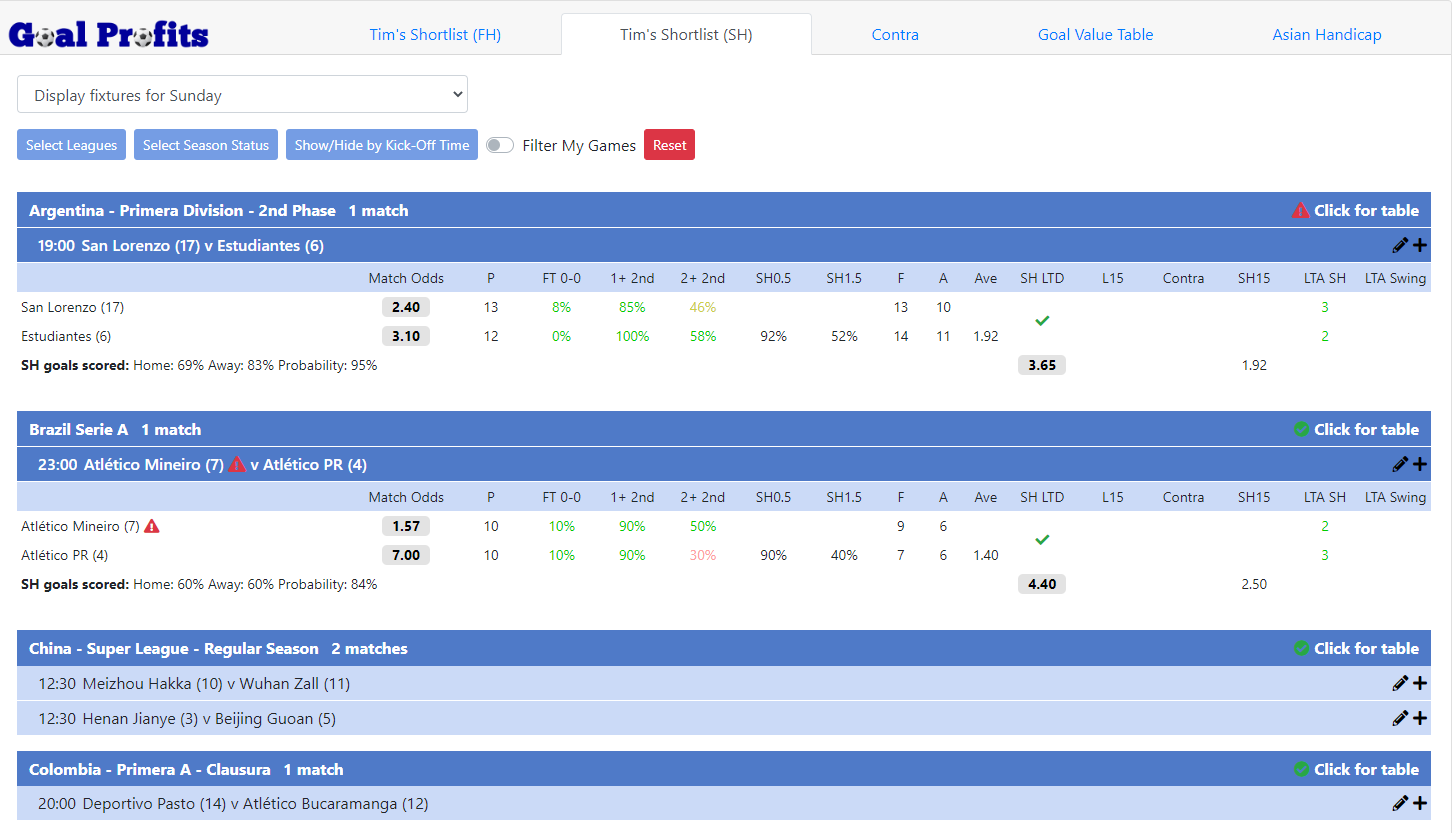The image size is (1453, 833).
Task: Click Estudiantes SH0.5 value 92%
Action: coord(773,336)
